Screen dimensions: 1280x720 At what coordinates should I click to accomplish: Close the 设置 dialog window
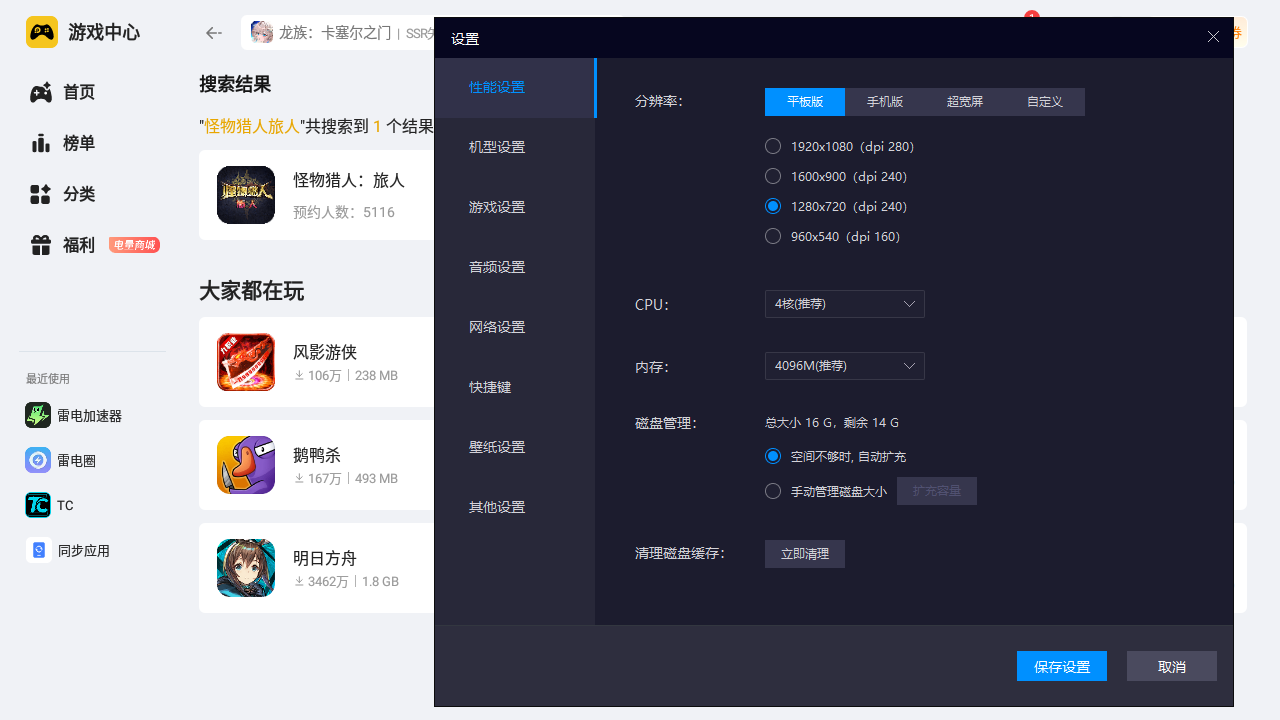click(x=1213, y=36)
